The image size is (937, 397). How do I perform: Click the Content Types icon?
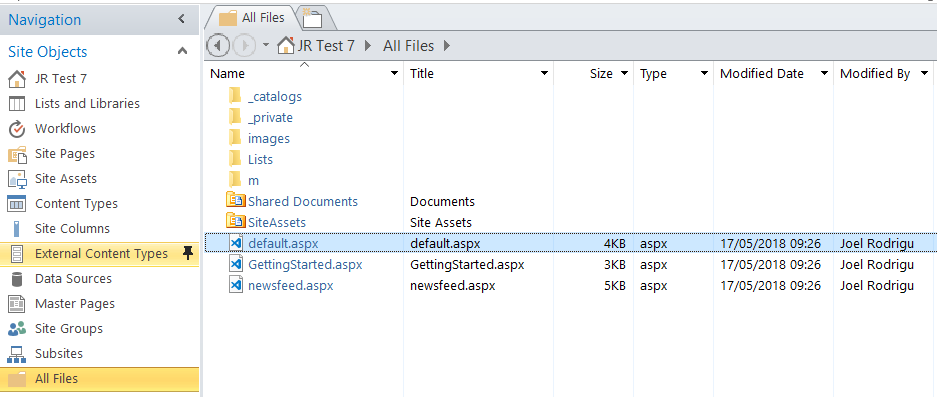pyautogui.click(x=17, y=204)
